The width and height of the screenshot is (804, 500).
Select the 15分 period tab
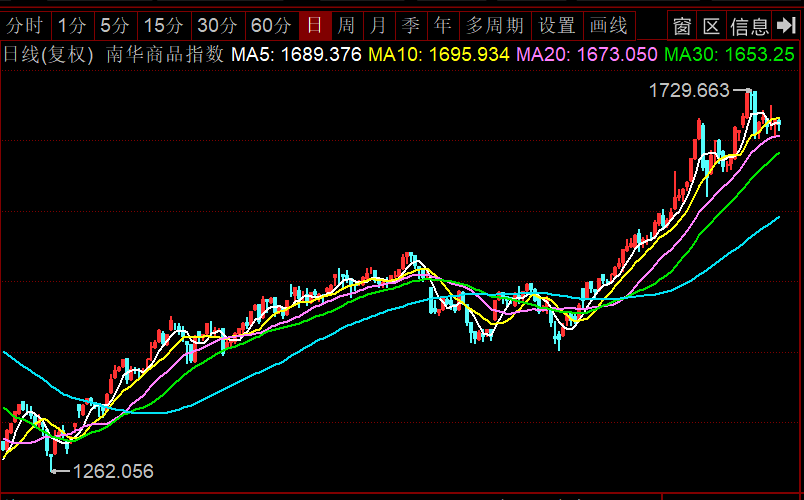click(164, 26)
